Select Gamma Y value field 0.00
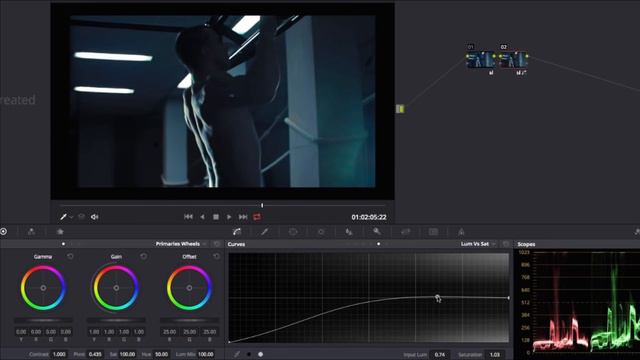This screenshot has height=360, width=640. (21, 332)
